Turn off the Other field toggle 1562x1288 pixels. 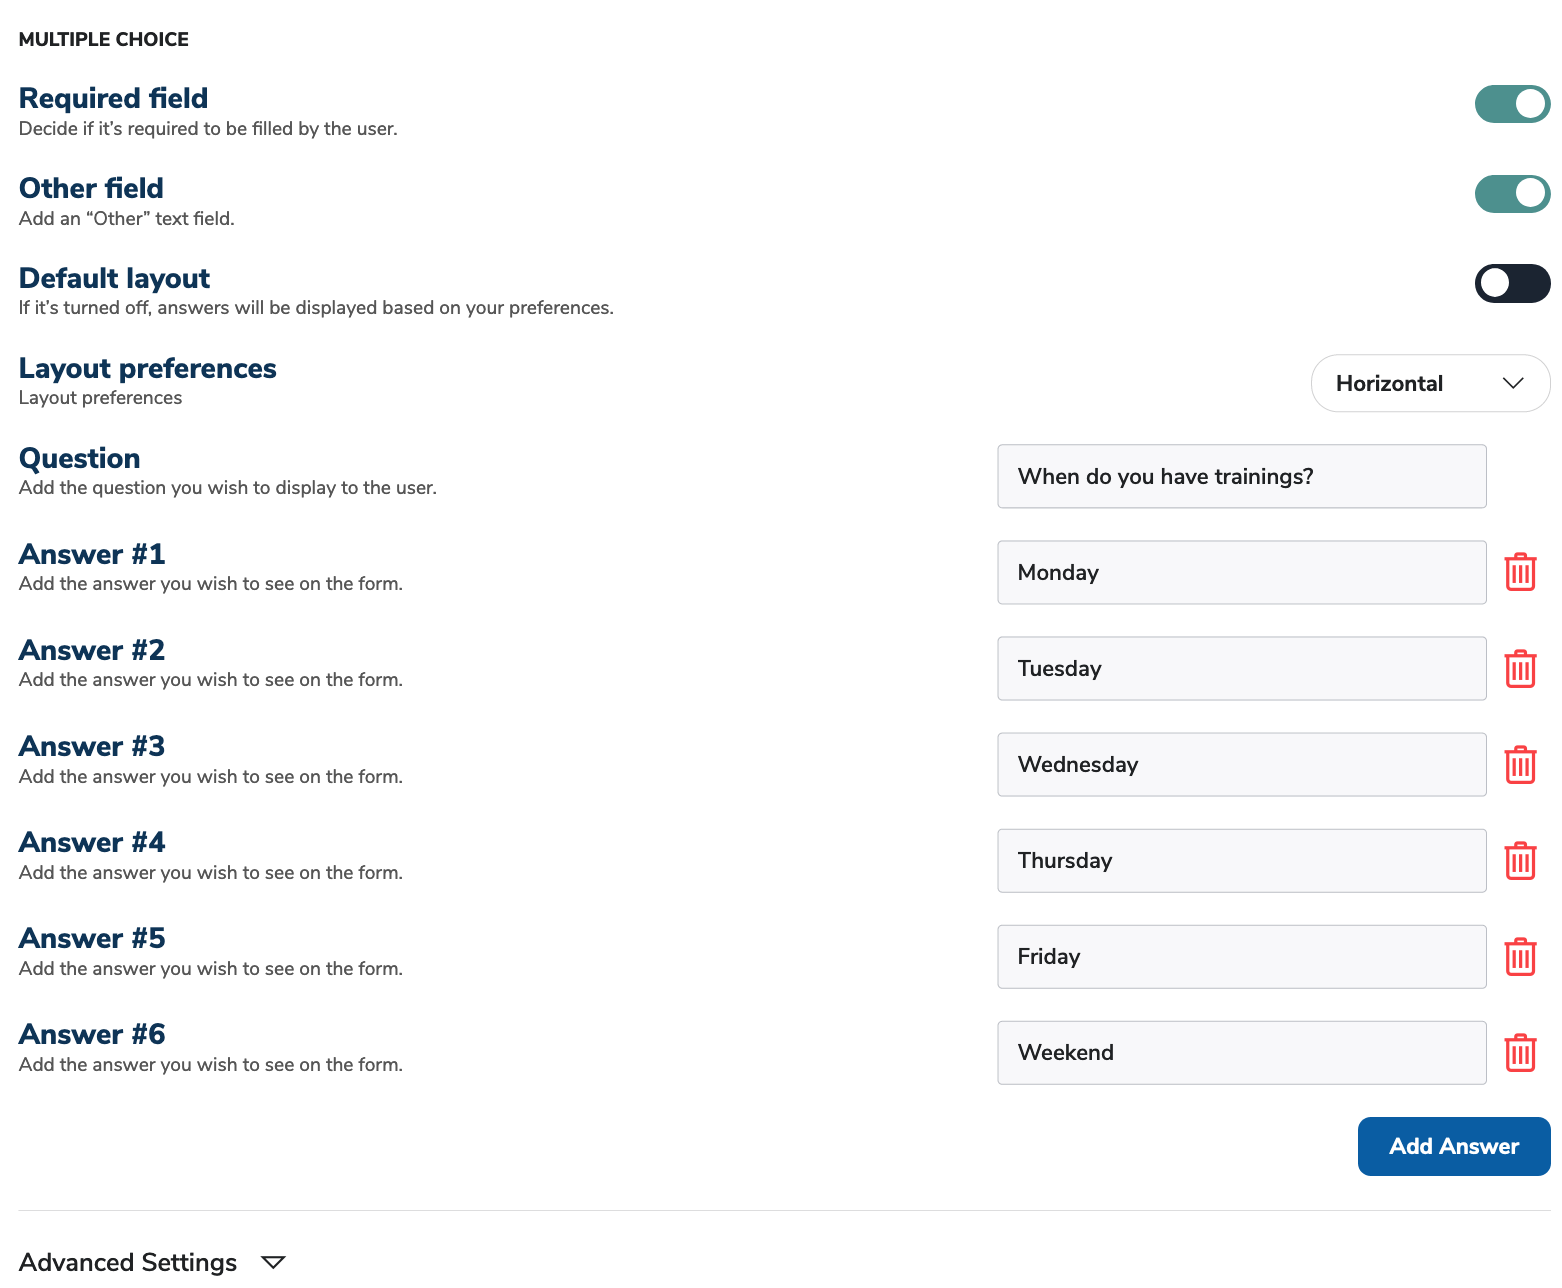pos(1512,194)
